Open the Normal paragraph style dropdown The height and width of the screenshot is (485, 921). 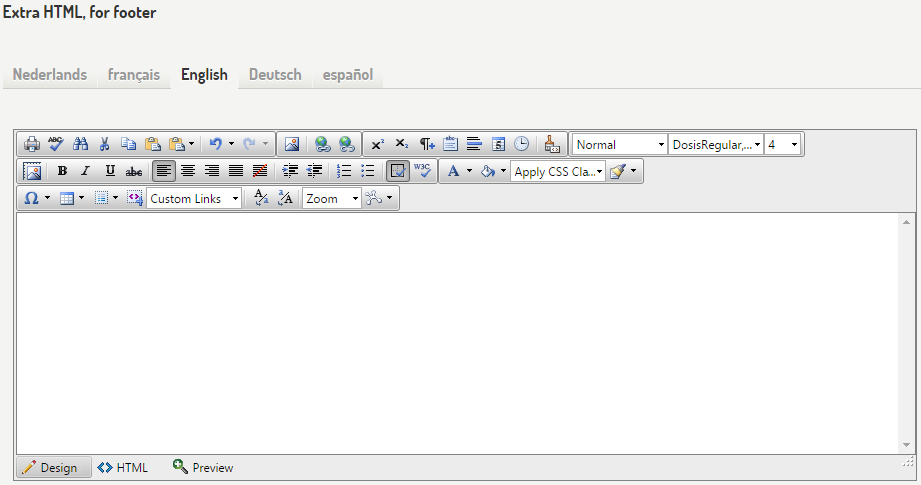point(619,144)
